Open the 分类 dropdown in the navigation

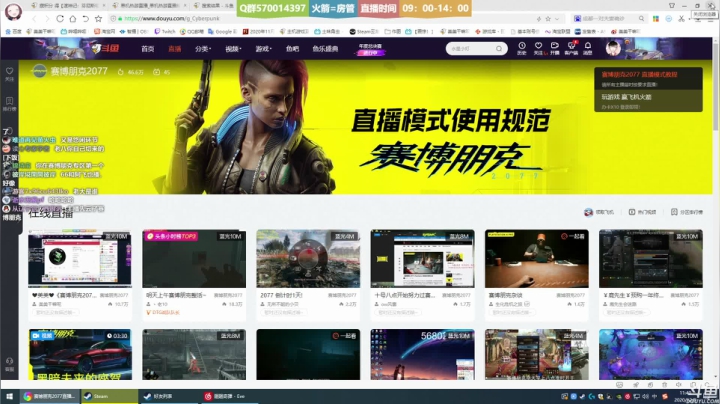(x=203, y=49)
